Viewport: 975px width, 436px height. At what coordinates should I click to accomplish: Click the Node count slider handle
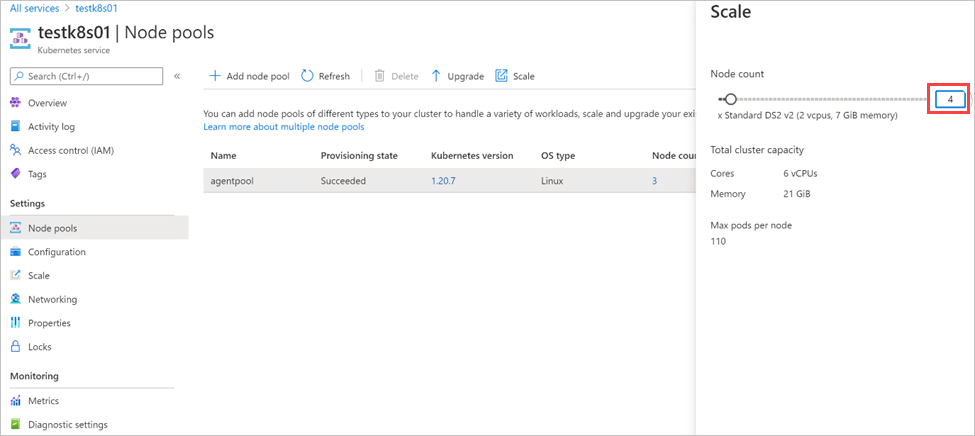click(731, 99)
